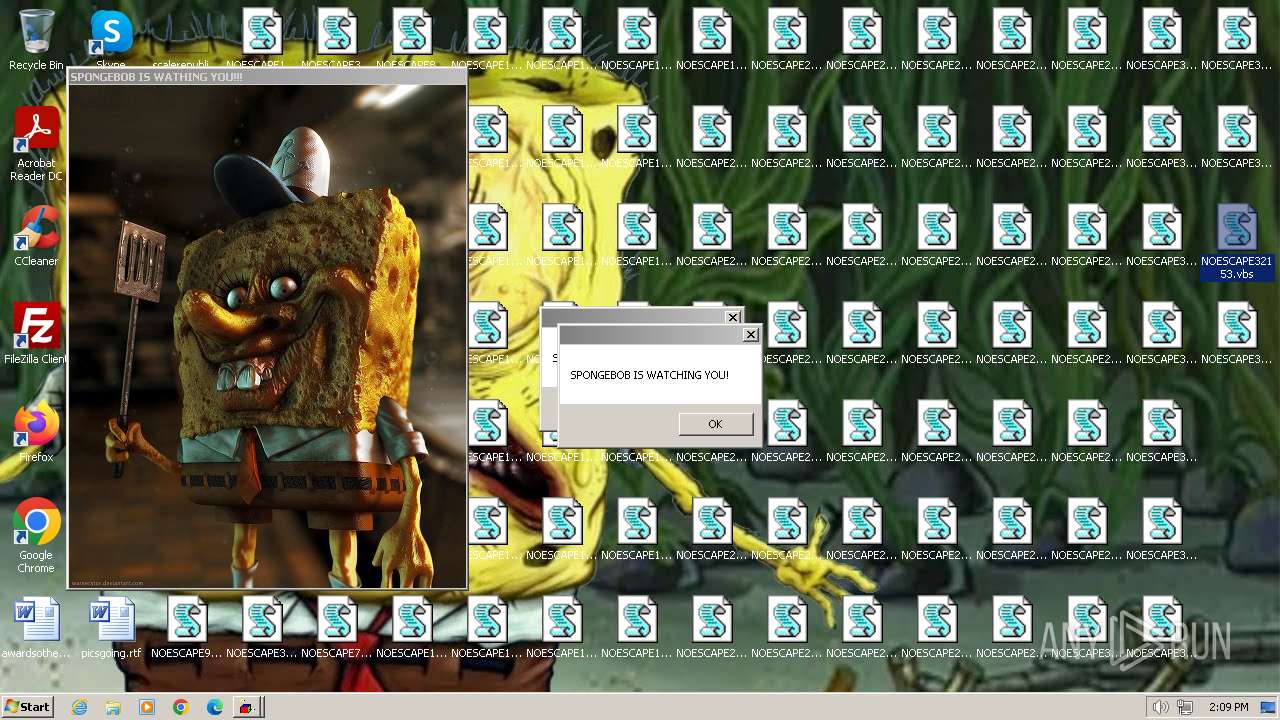Click OK in the SpongeBob message dialog
This screenshot has height=720, width=1280.
[x=715, y=424]
